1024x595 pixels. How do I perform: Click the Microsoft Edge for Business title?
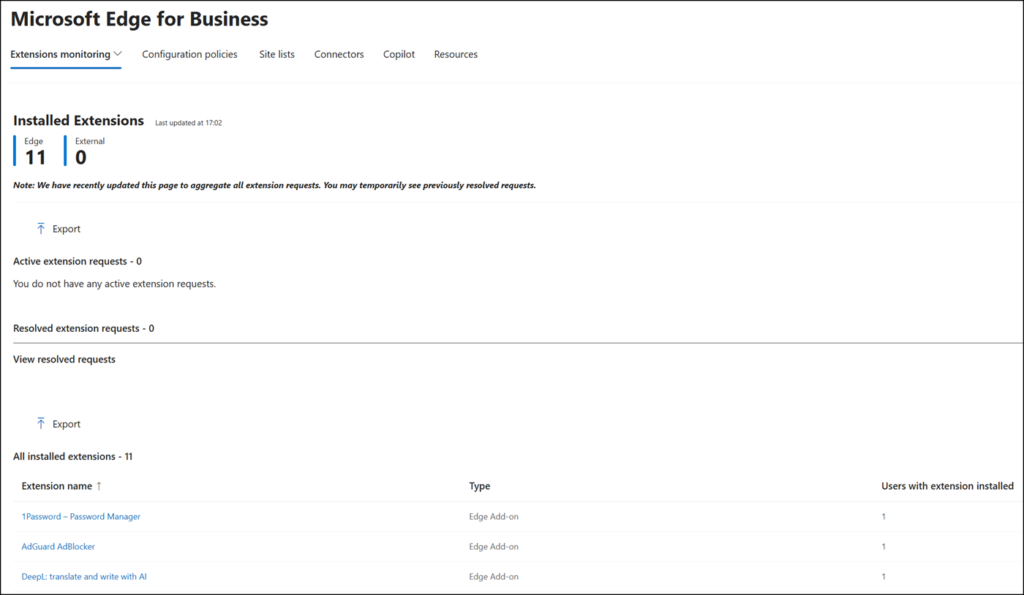139,19
